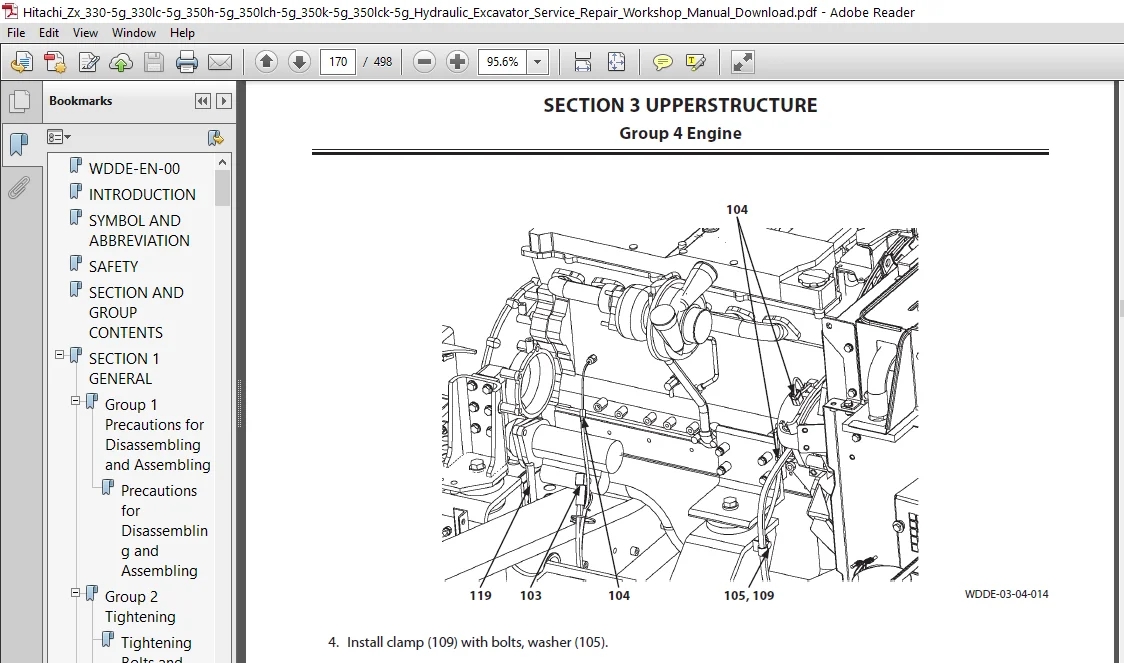Click find current bookmark icon
Screen dimensions: 1124x663
[x=215, y=138]
